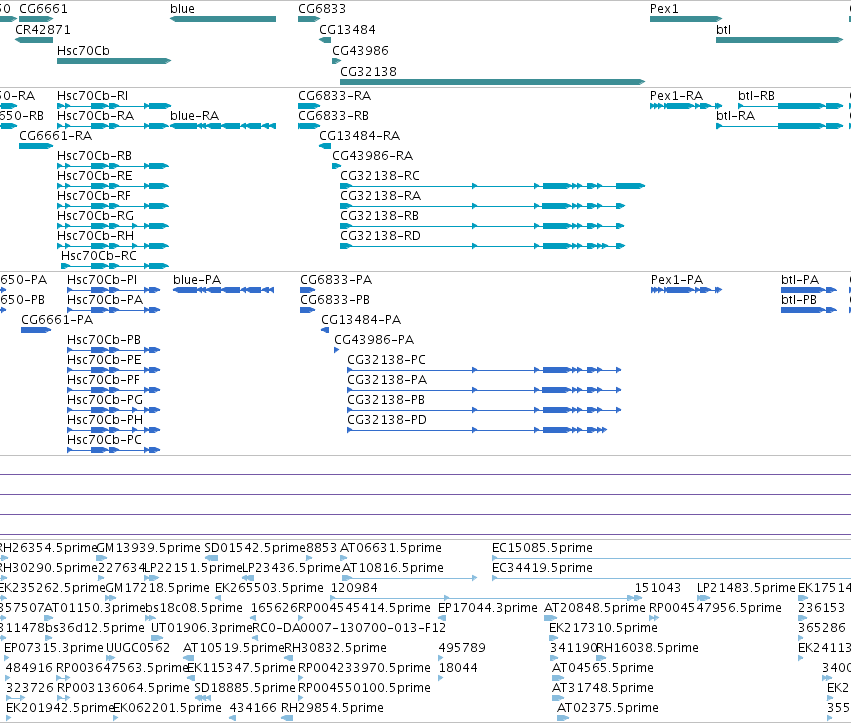Click transcript Hsc70Cb-RE
Image resolution: width=851 pixels, height=723 pixels.
[113, 186]
